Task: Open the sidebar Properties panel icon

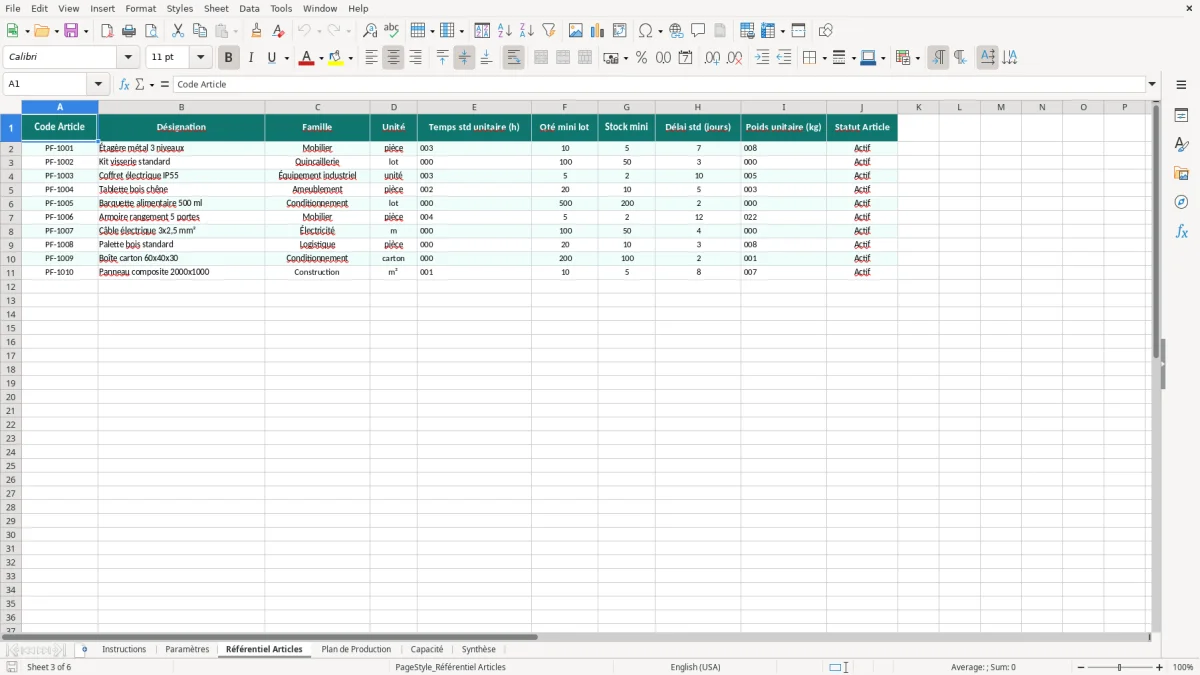Action: point(1181,115)
